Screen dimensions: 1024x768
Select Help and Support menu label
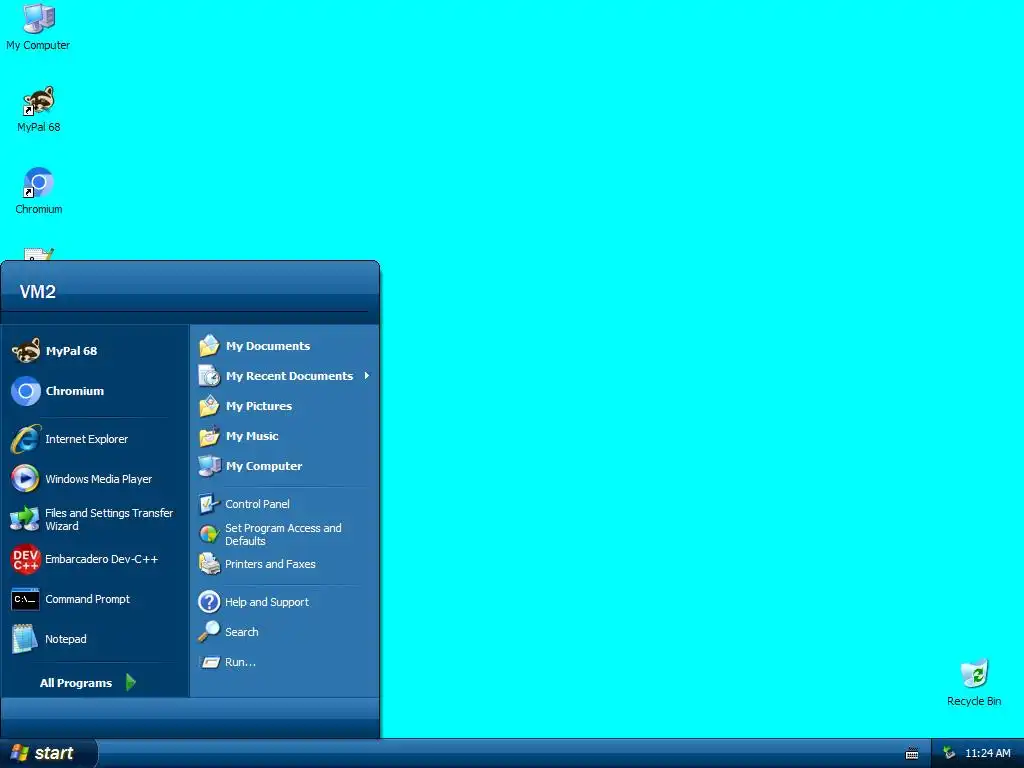tap(266, 601)
